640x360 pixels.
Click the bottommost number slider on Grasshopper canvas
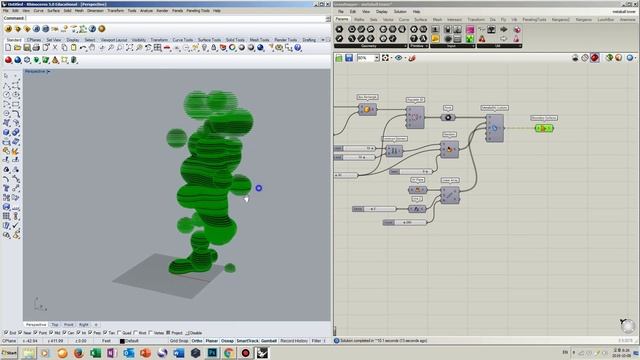404,223
